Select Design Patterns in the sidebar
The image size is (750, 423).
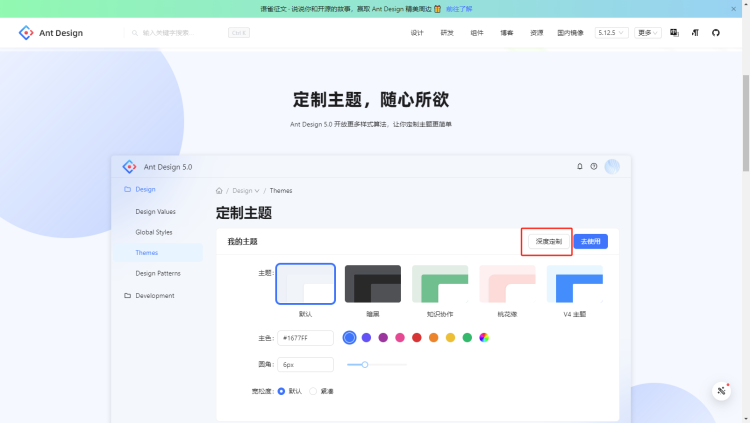click(158, 273)
